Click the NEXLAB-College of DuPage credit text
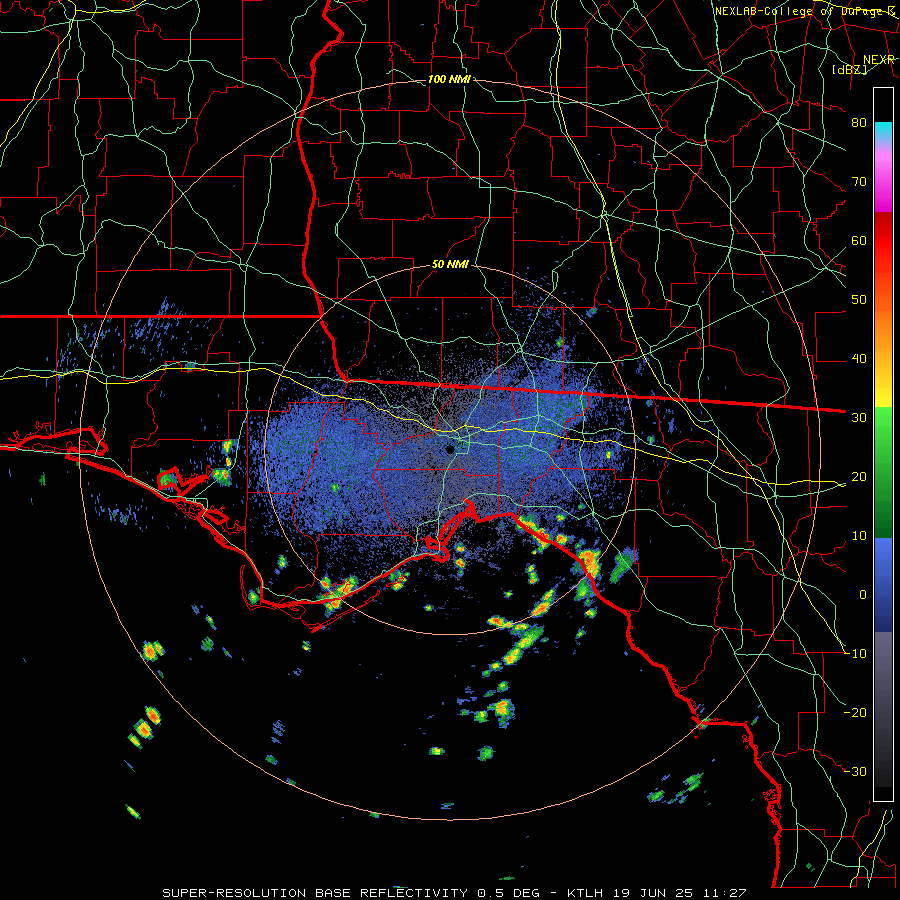This screenshot has width=900, height=900. coord(805,11)
